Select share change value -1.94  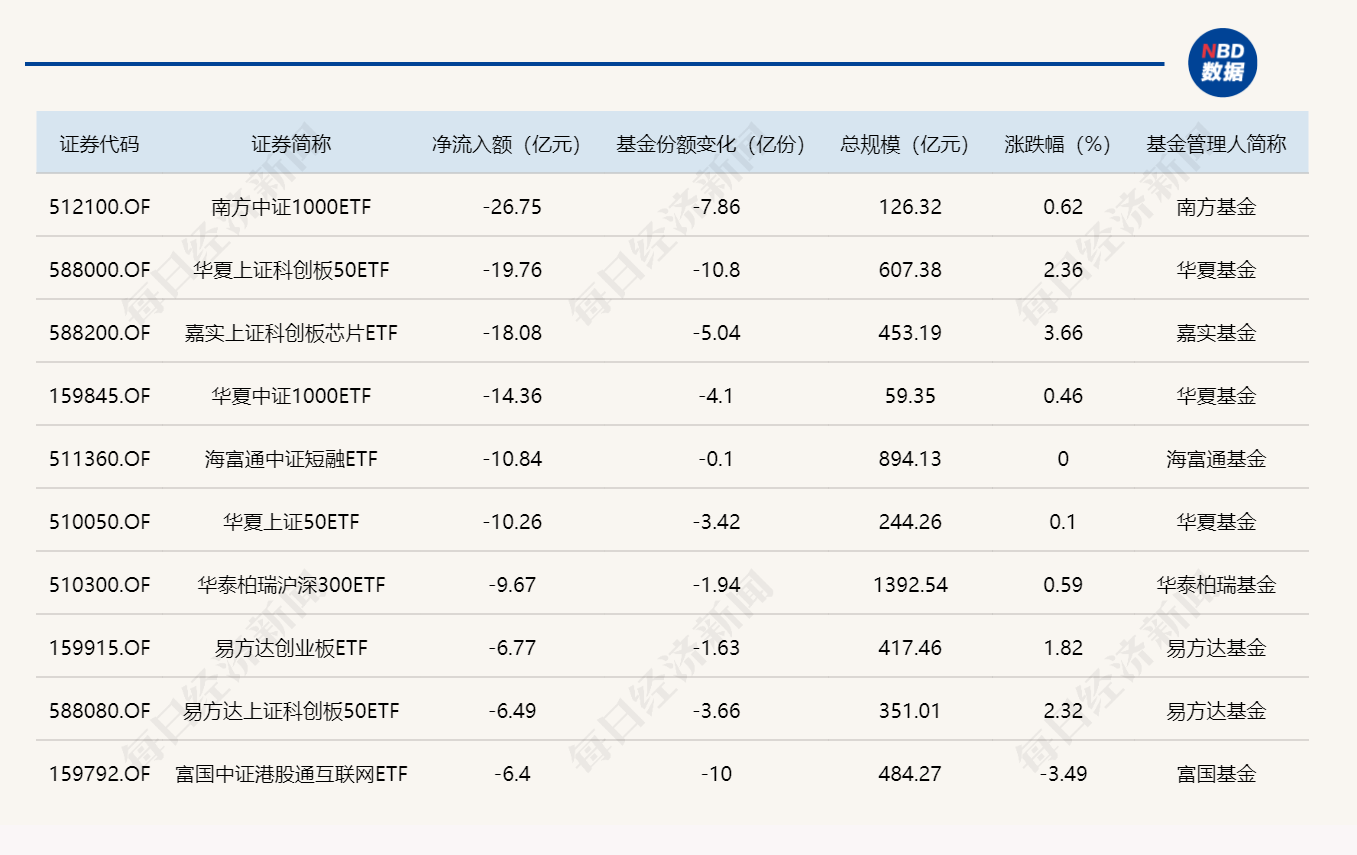point(717,585)
